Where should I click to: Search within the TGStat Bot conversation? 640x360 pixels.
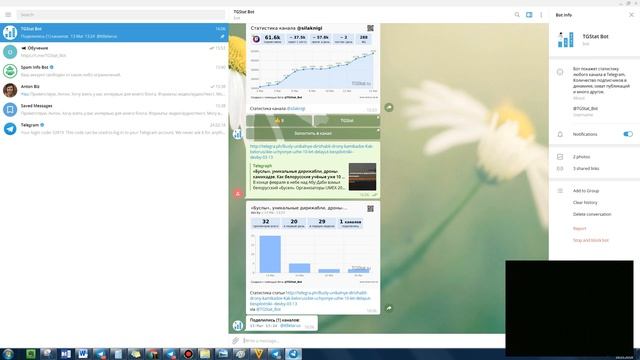(517, 15)
